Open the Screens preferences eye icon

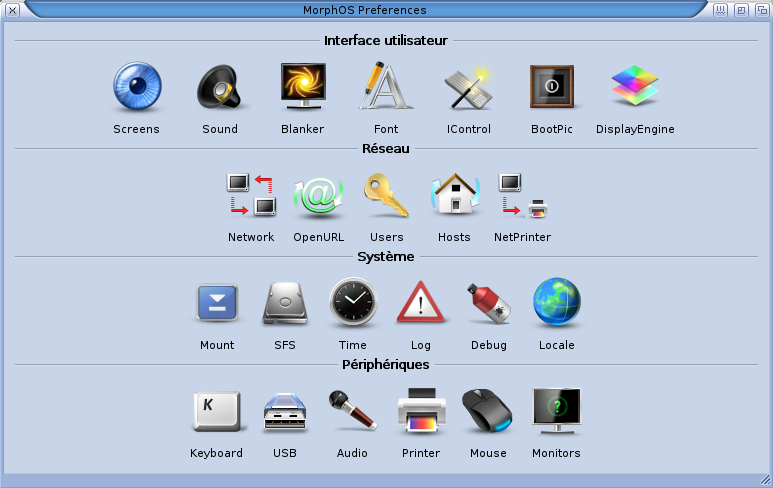coord(137,86)
